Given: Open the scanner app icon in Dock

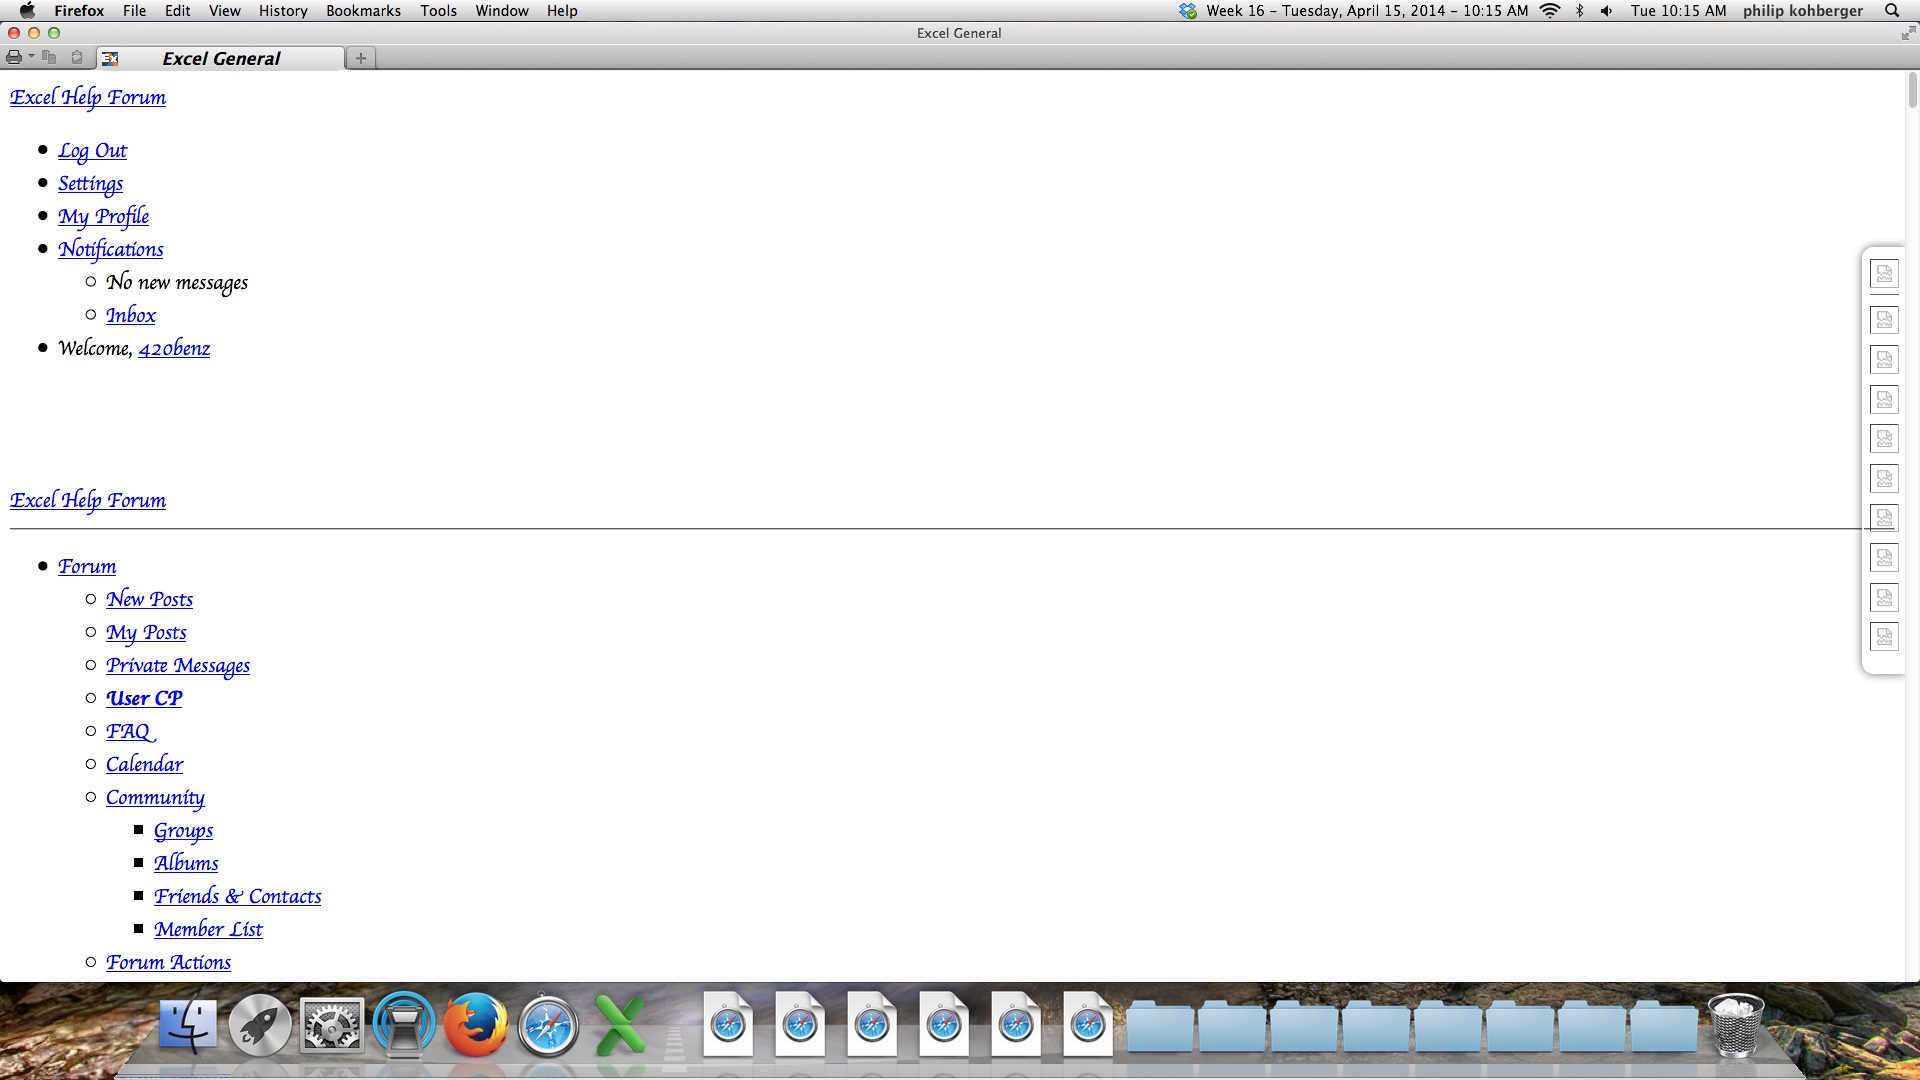Looking at the screenshot, I should [404, 1025].
